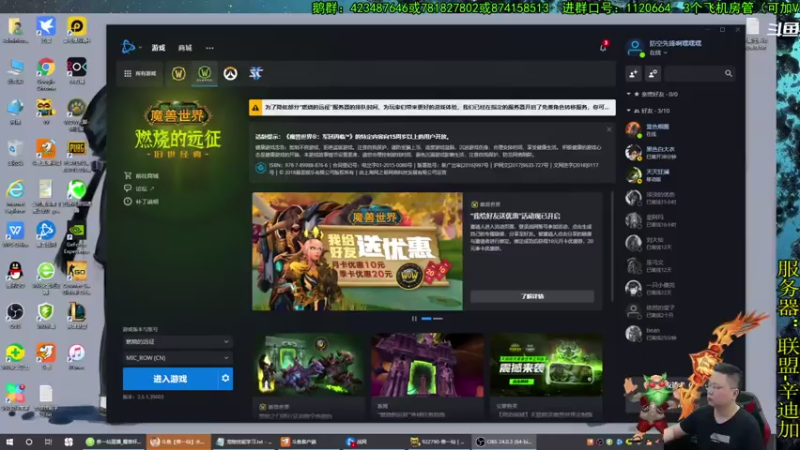Open online status dropdown under username
Viewport: 800px width, 450px height.
coord(659,53)
